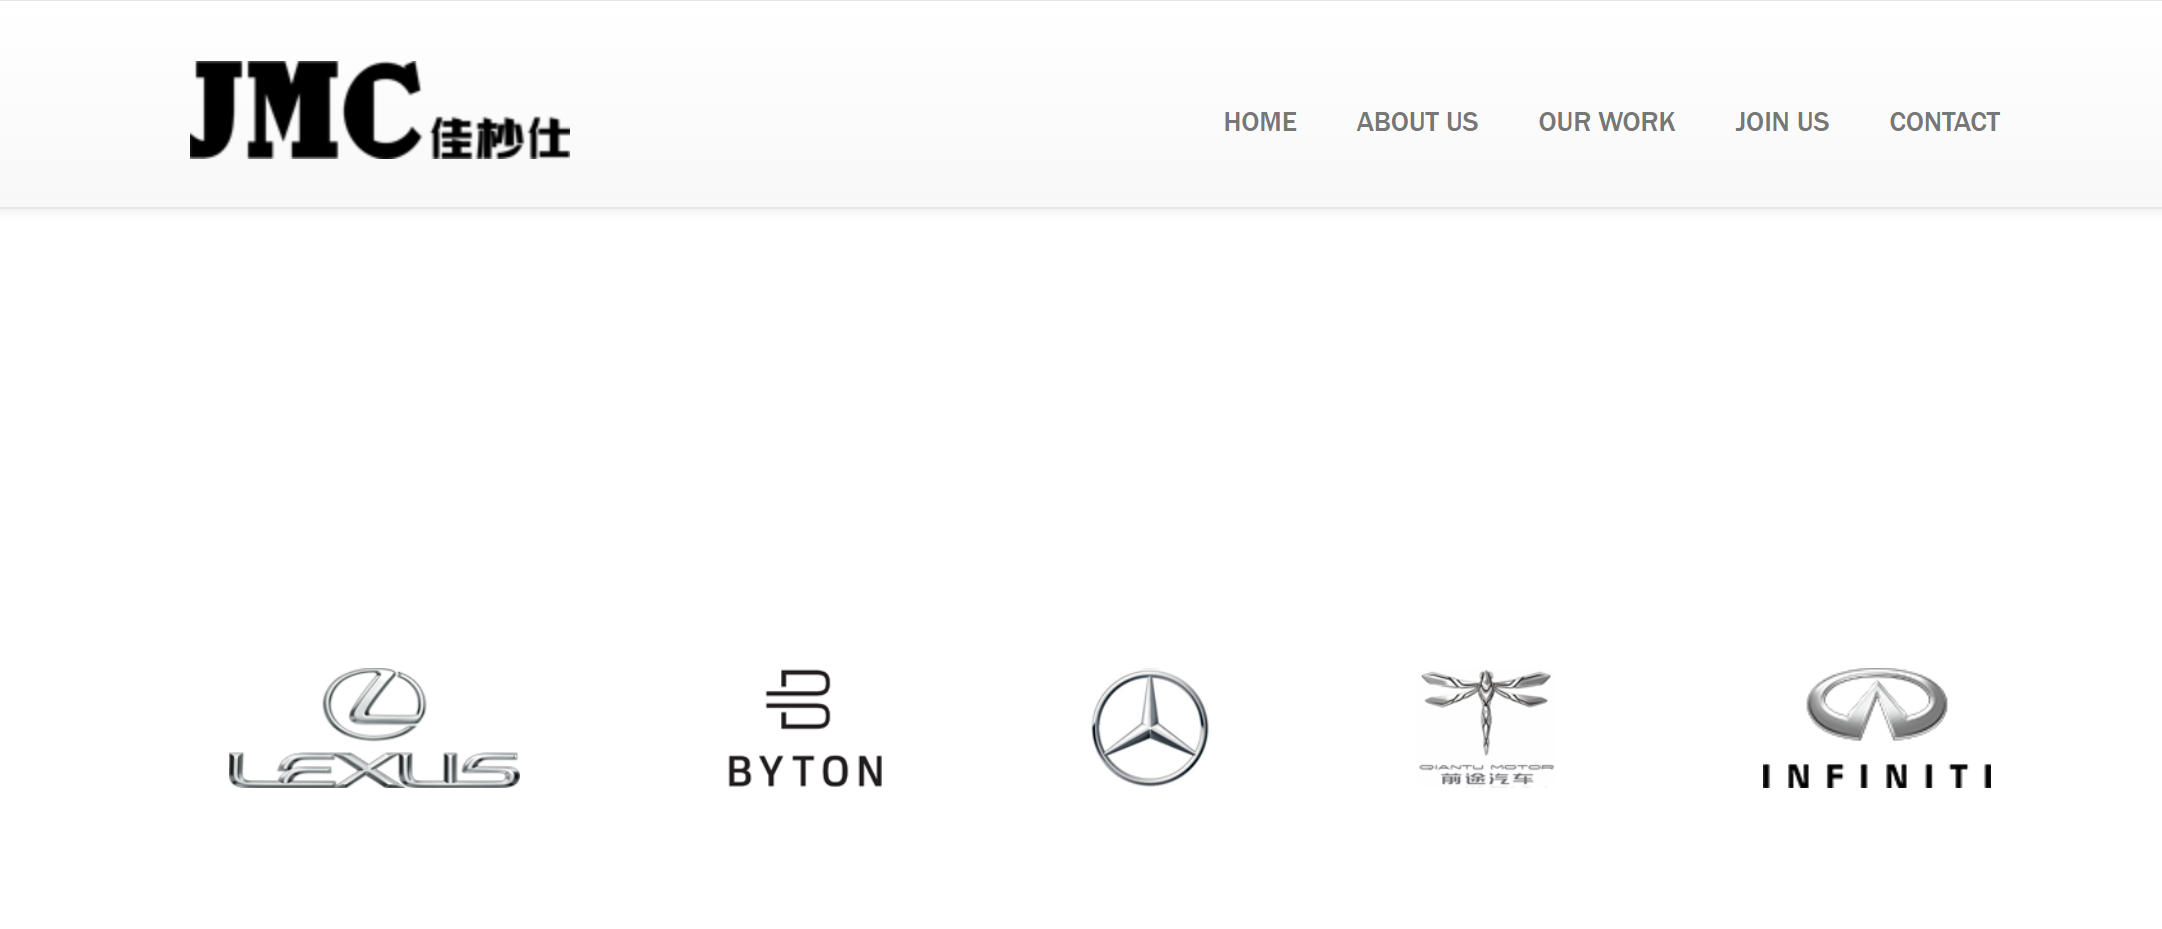Click the chrome LEXUS wordmark

click(374, 770)
